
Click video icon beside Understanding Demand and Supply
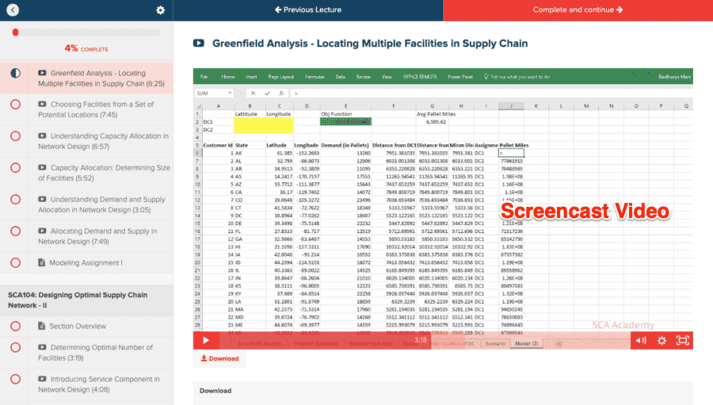pos(42,199)
